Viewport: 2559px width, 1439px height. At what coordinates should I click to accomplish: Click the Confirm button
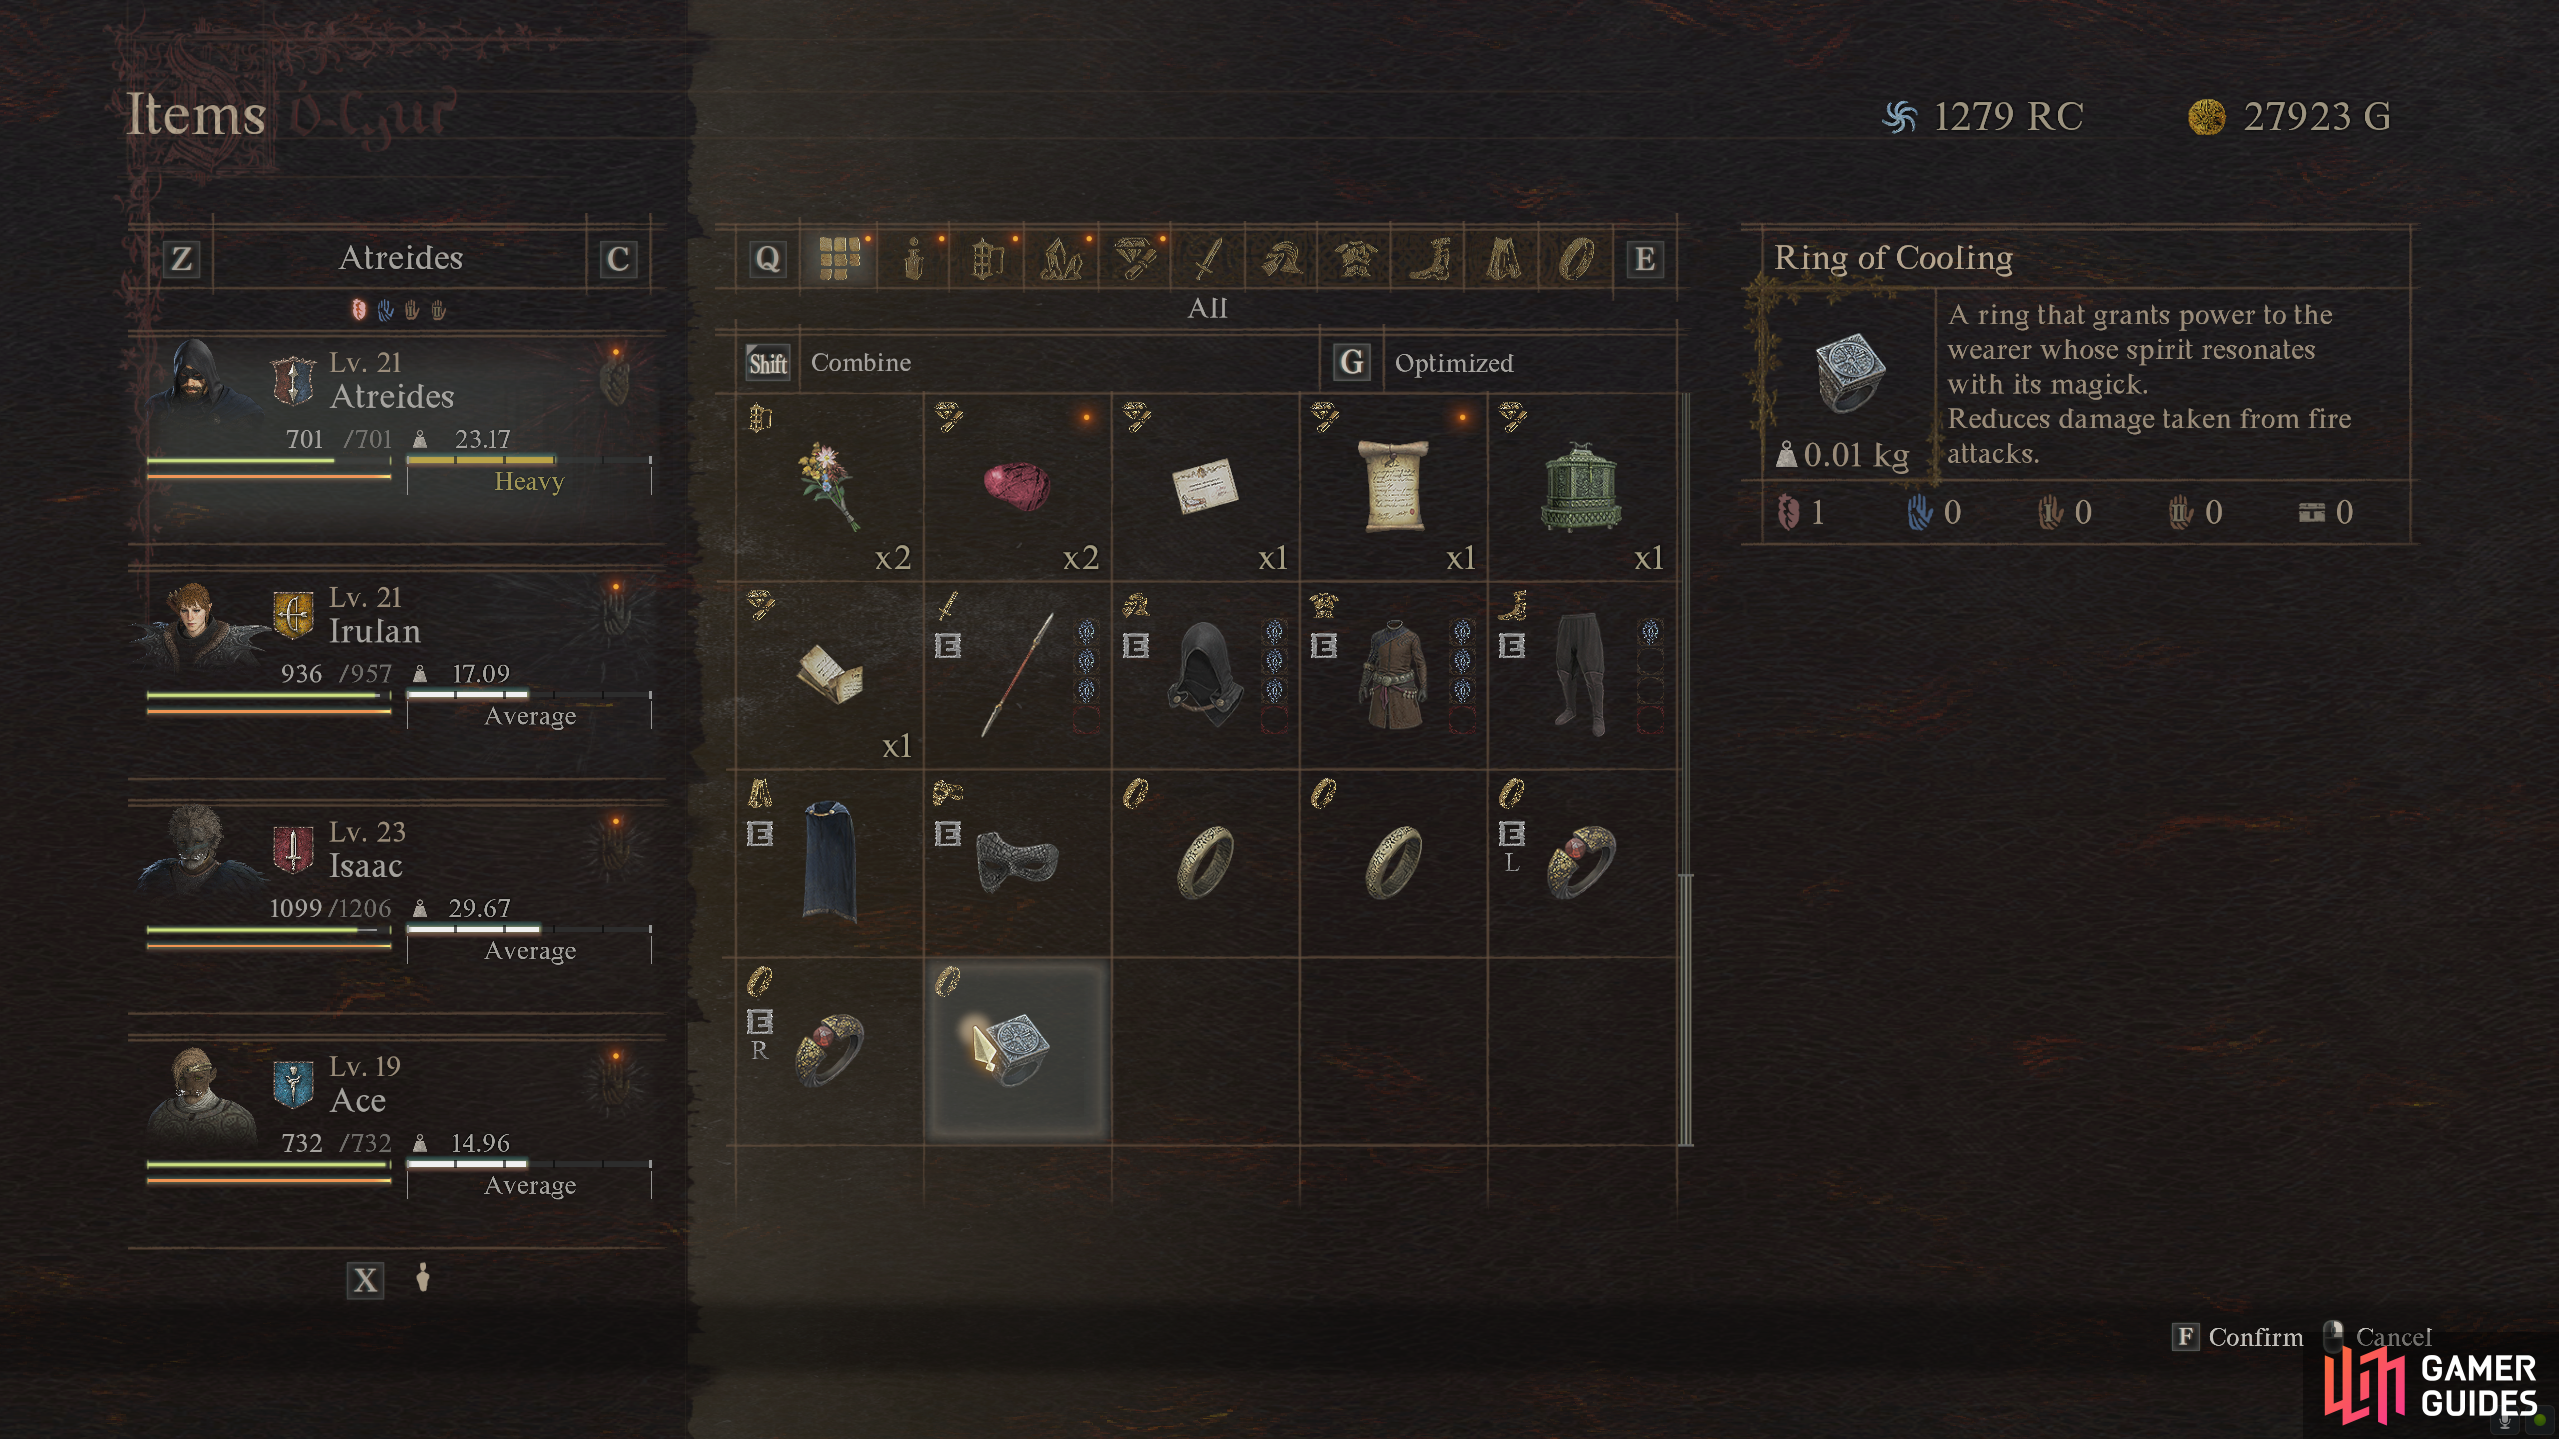point(2237,1337)
